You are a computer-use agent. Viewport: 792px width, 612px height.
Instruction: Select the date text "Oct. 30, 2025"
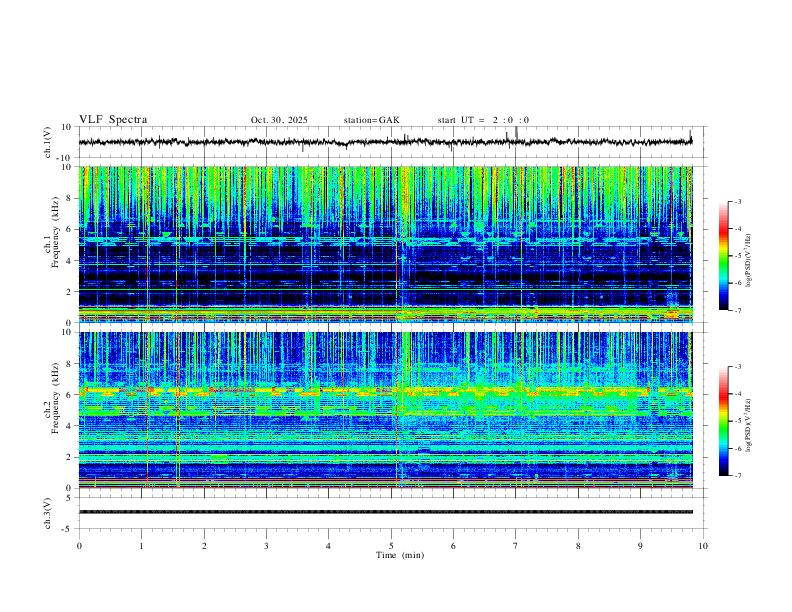click(x=279, y=120)
